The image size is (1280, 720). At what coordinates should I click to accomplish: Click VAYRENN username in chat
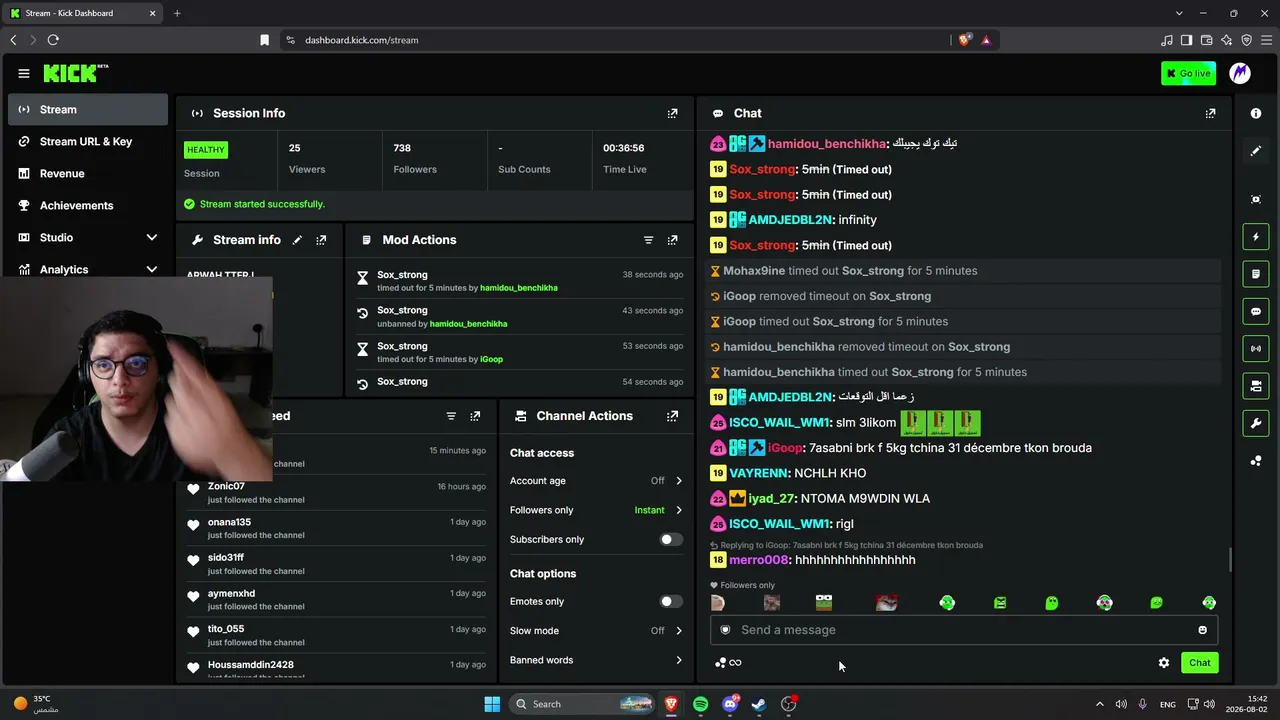pyautogui.click(x=758, y=473)
